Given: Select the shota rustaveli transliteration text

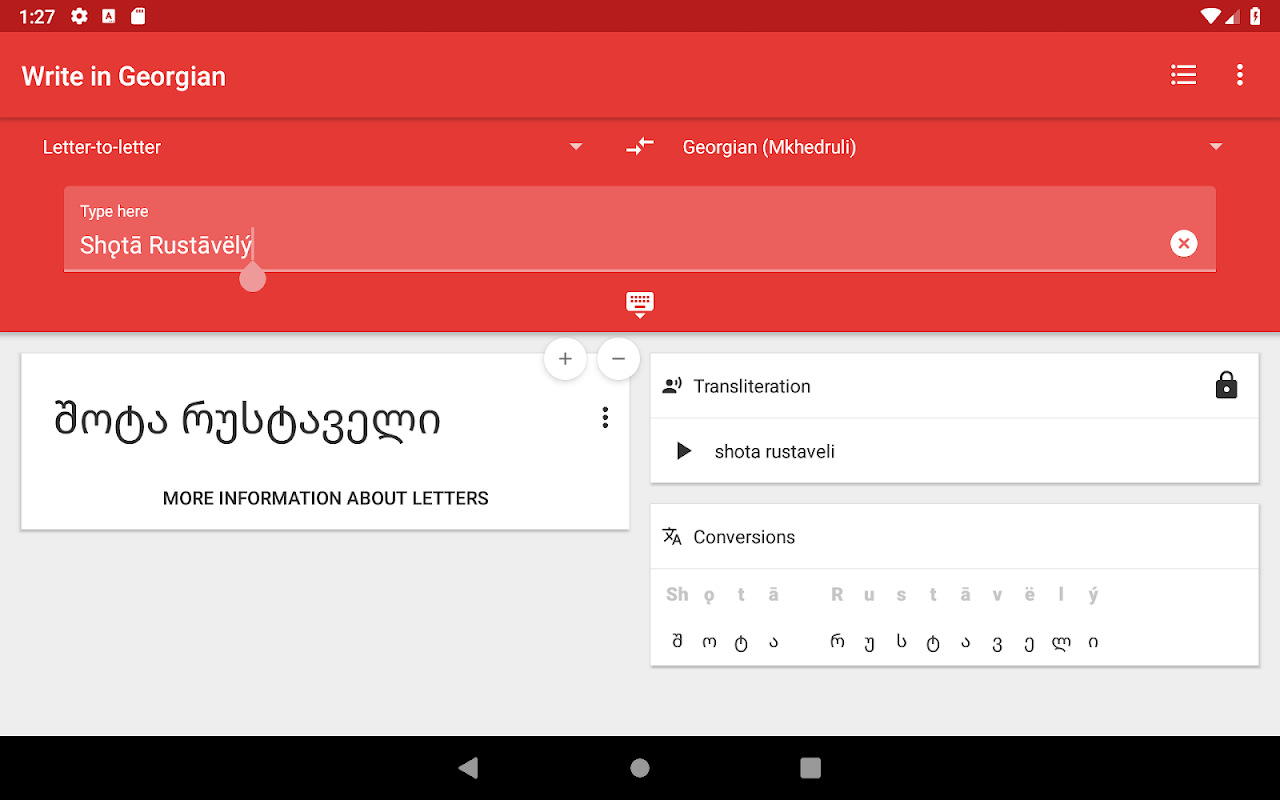Looking at the screenshot, I should [x=775, y=451].
